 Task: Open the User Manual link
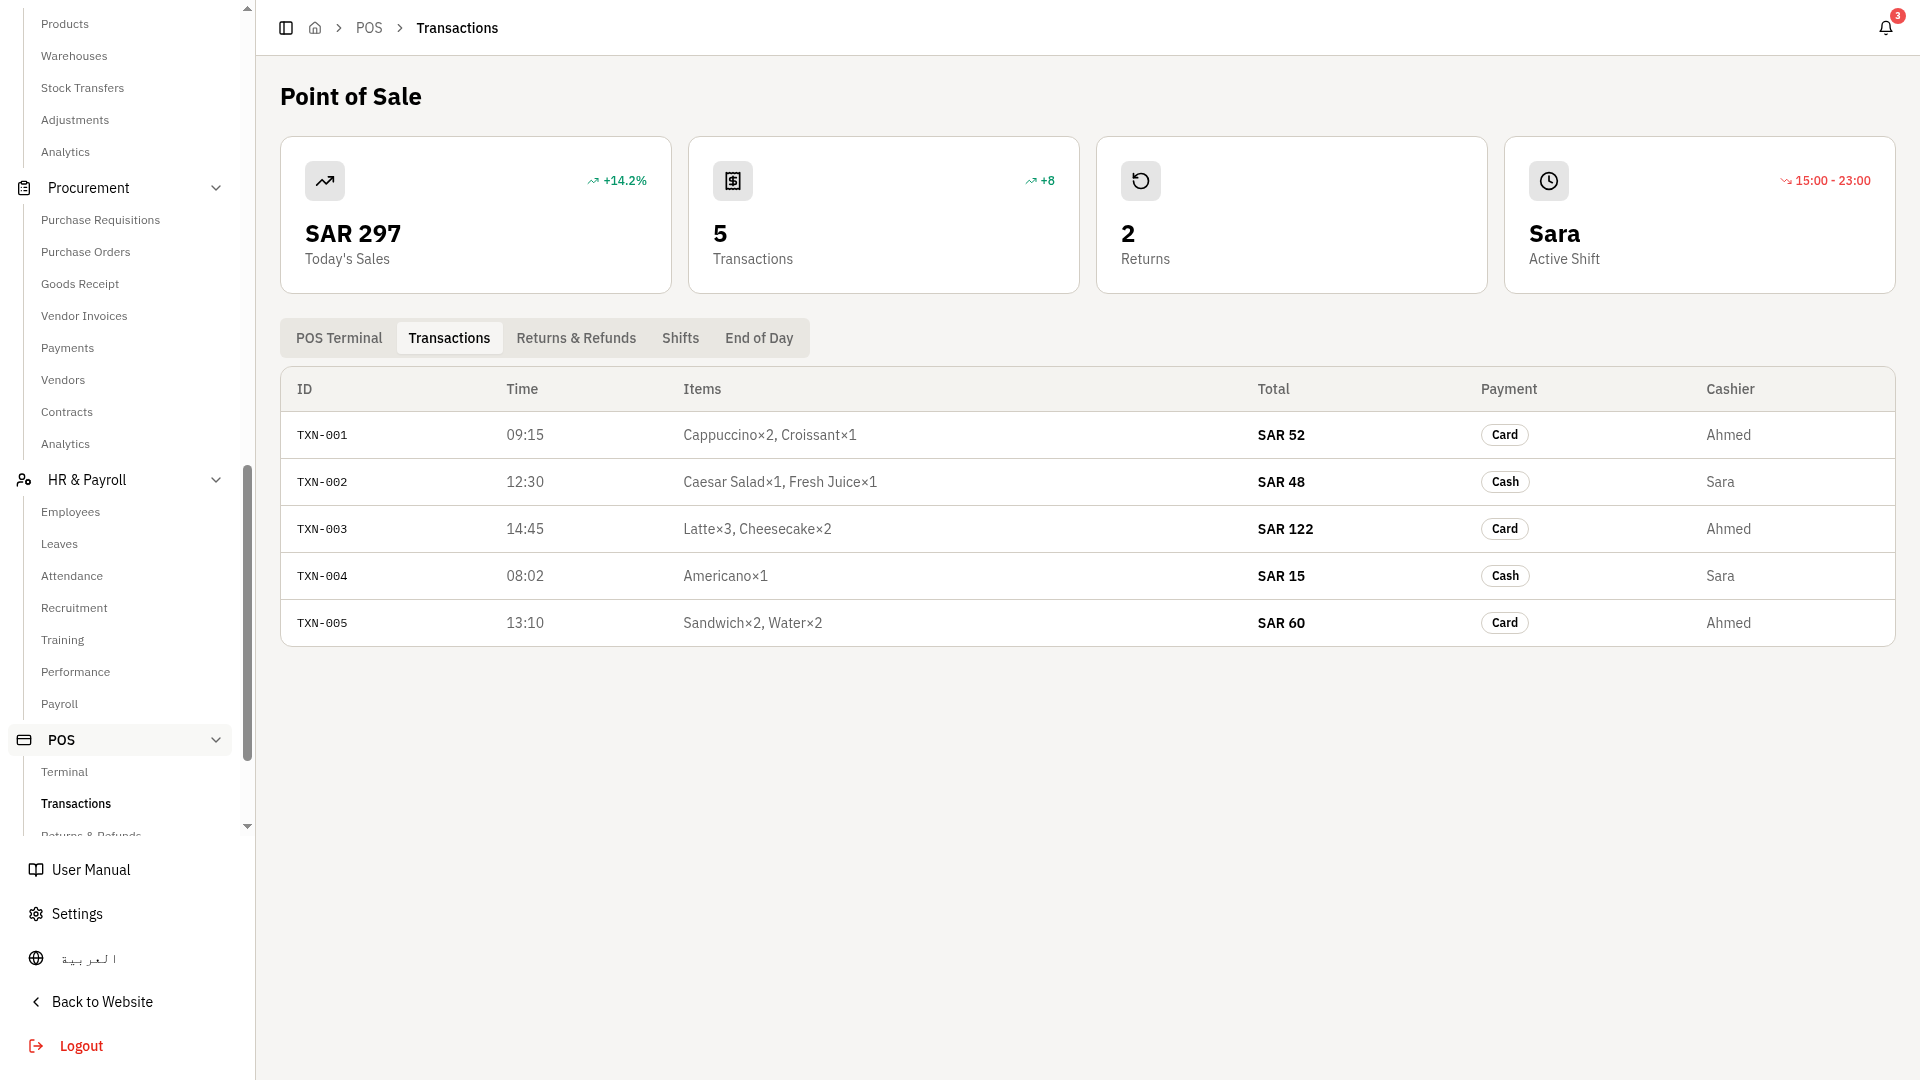click(x=91, y=870)
